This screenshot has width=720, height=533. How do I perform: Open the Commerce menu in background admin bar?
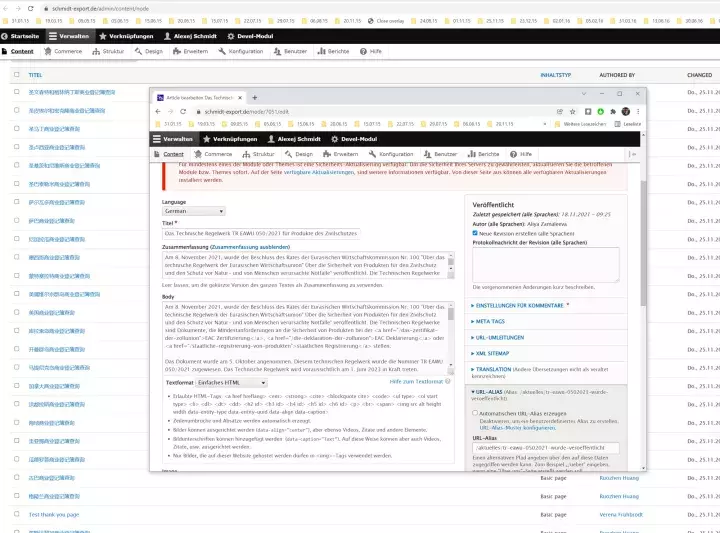click(63, 50)
